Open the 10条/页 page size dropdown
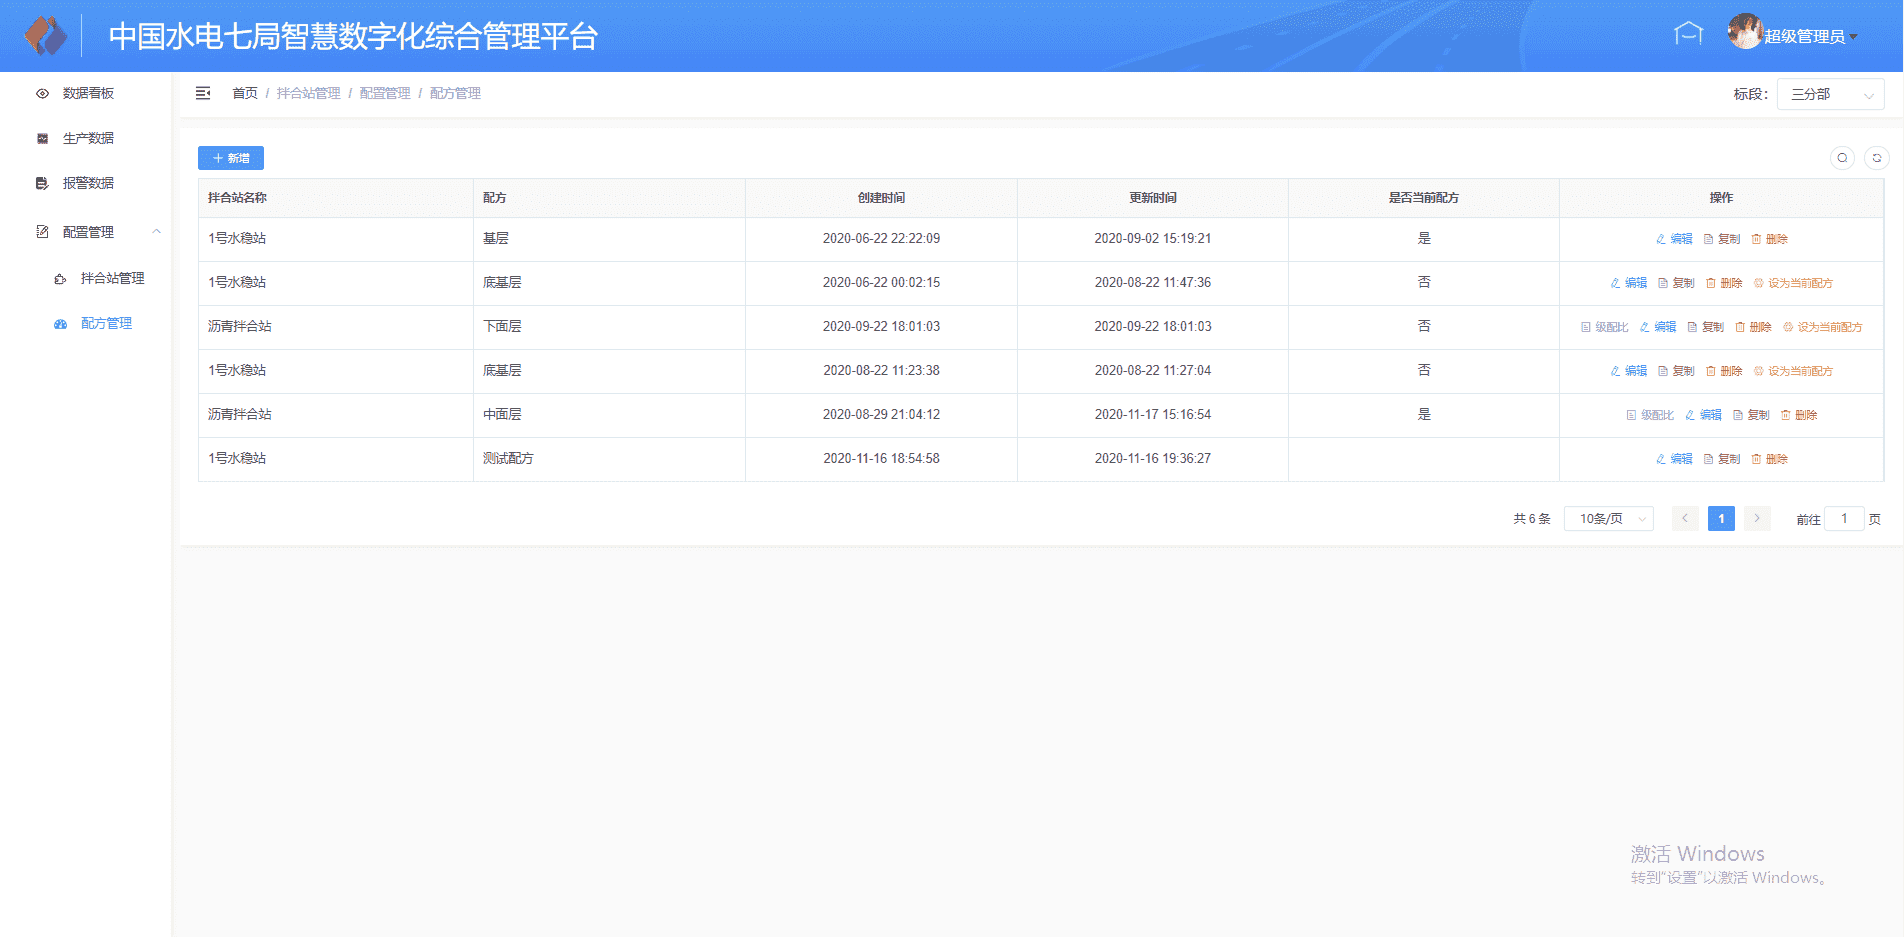 (x=1608, y=519)
